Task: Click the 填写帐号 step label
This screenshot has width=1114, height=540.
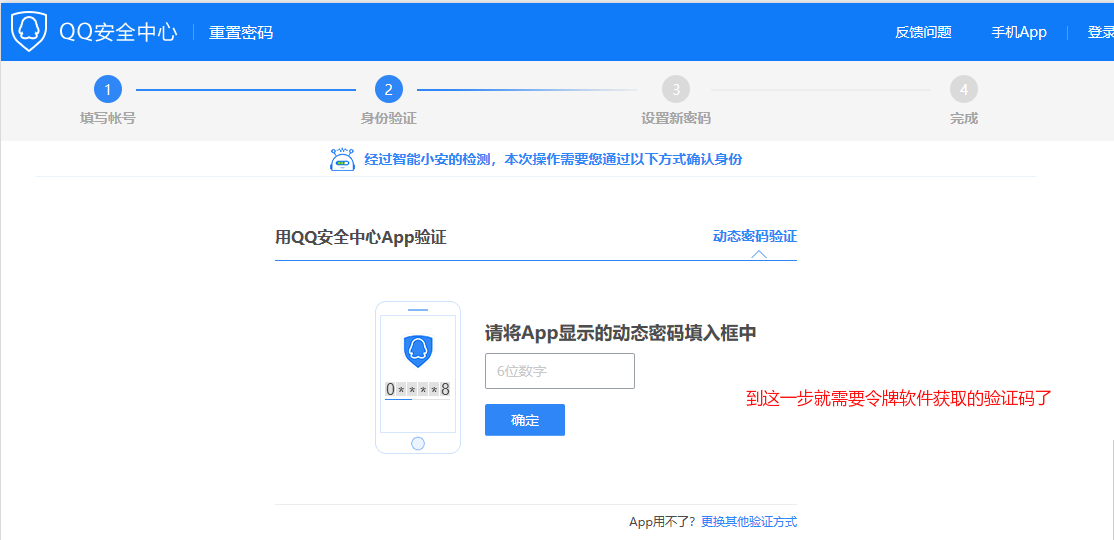Action: (108, 119)
